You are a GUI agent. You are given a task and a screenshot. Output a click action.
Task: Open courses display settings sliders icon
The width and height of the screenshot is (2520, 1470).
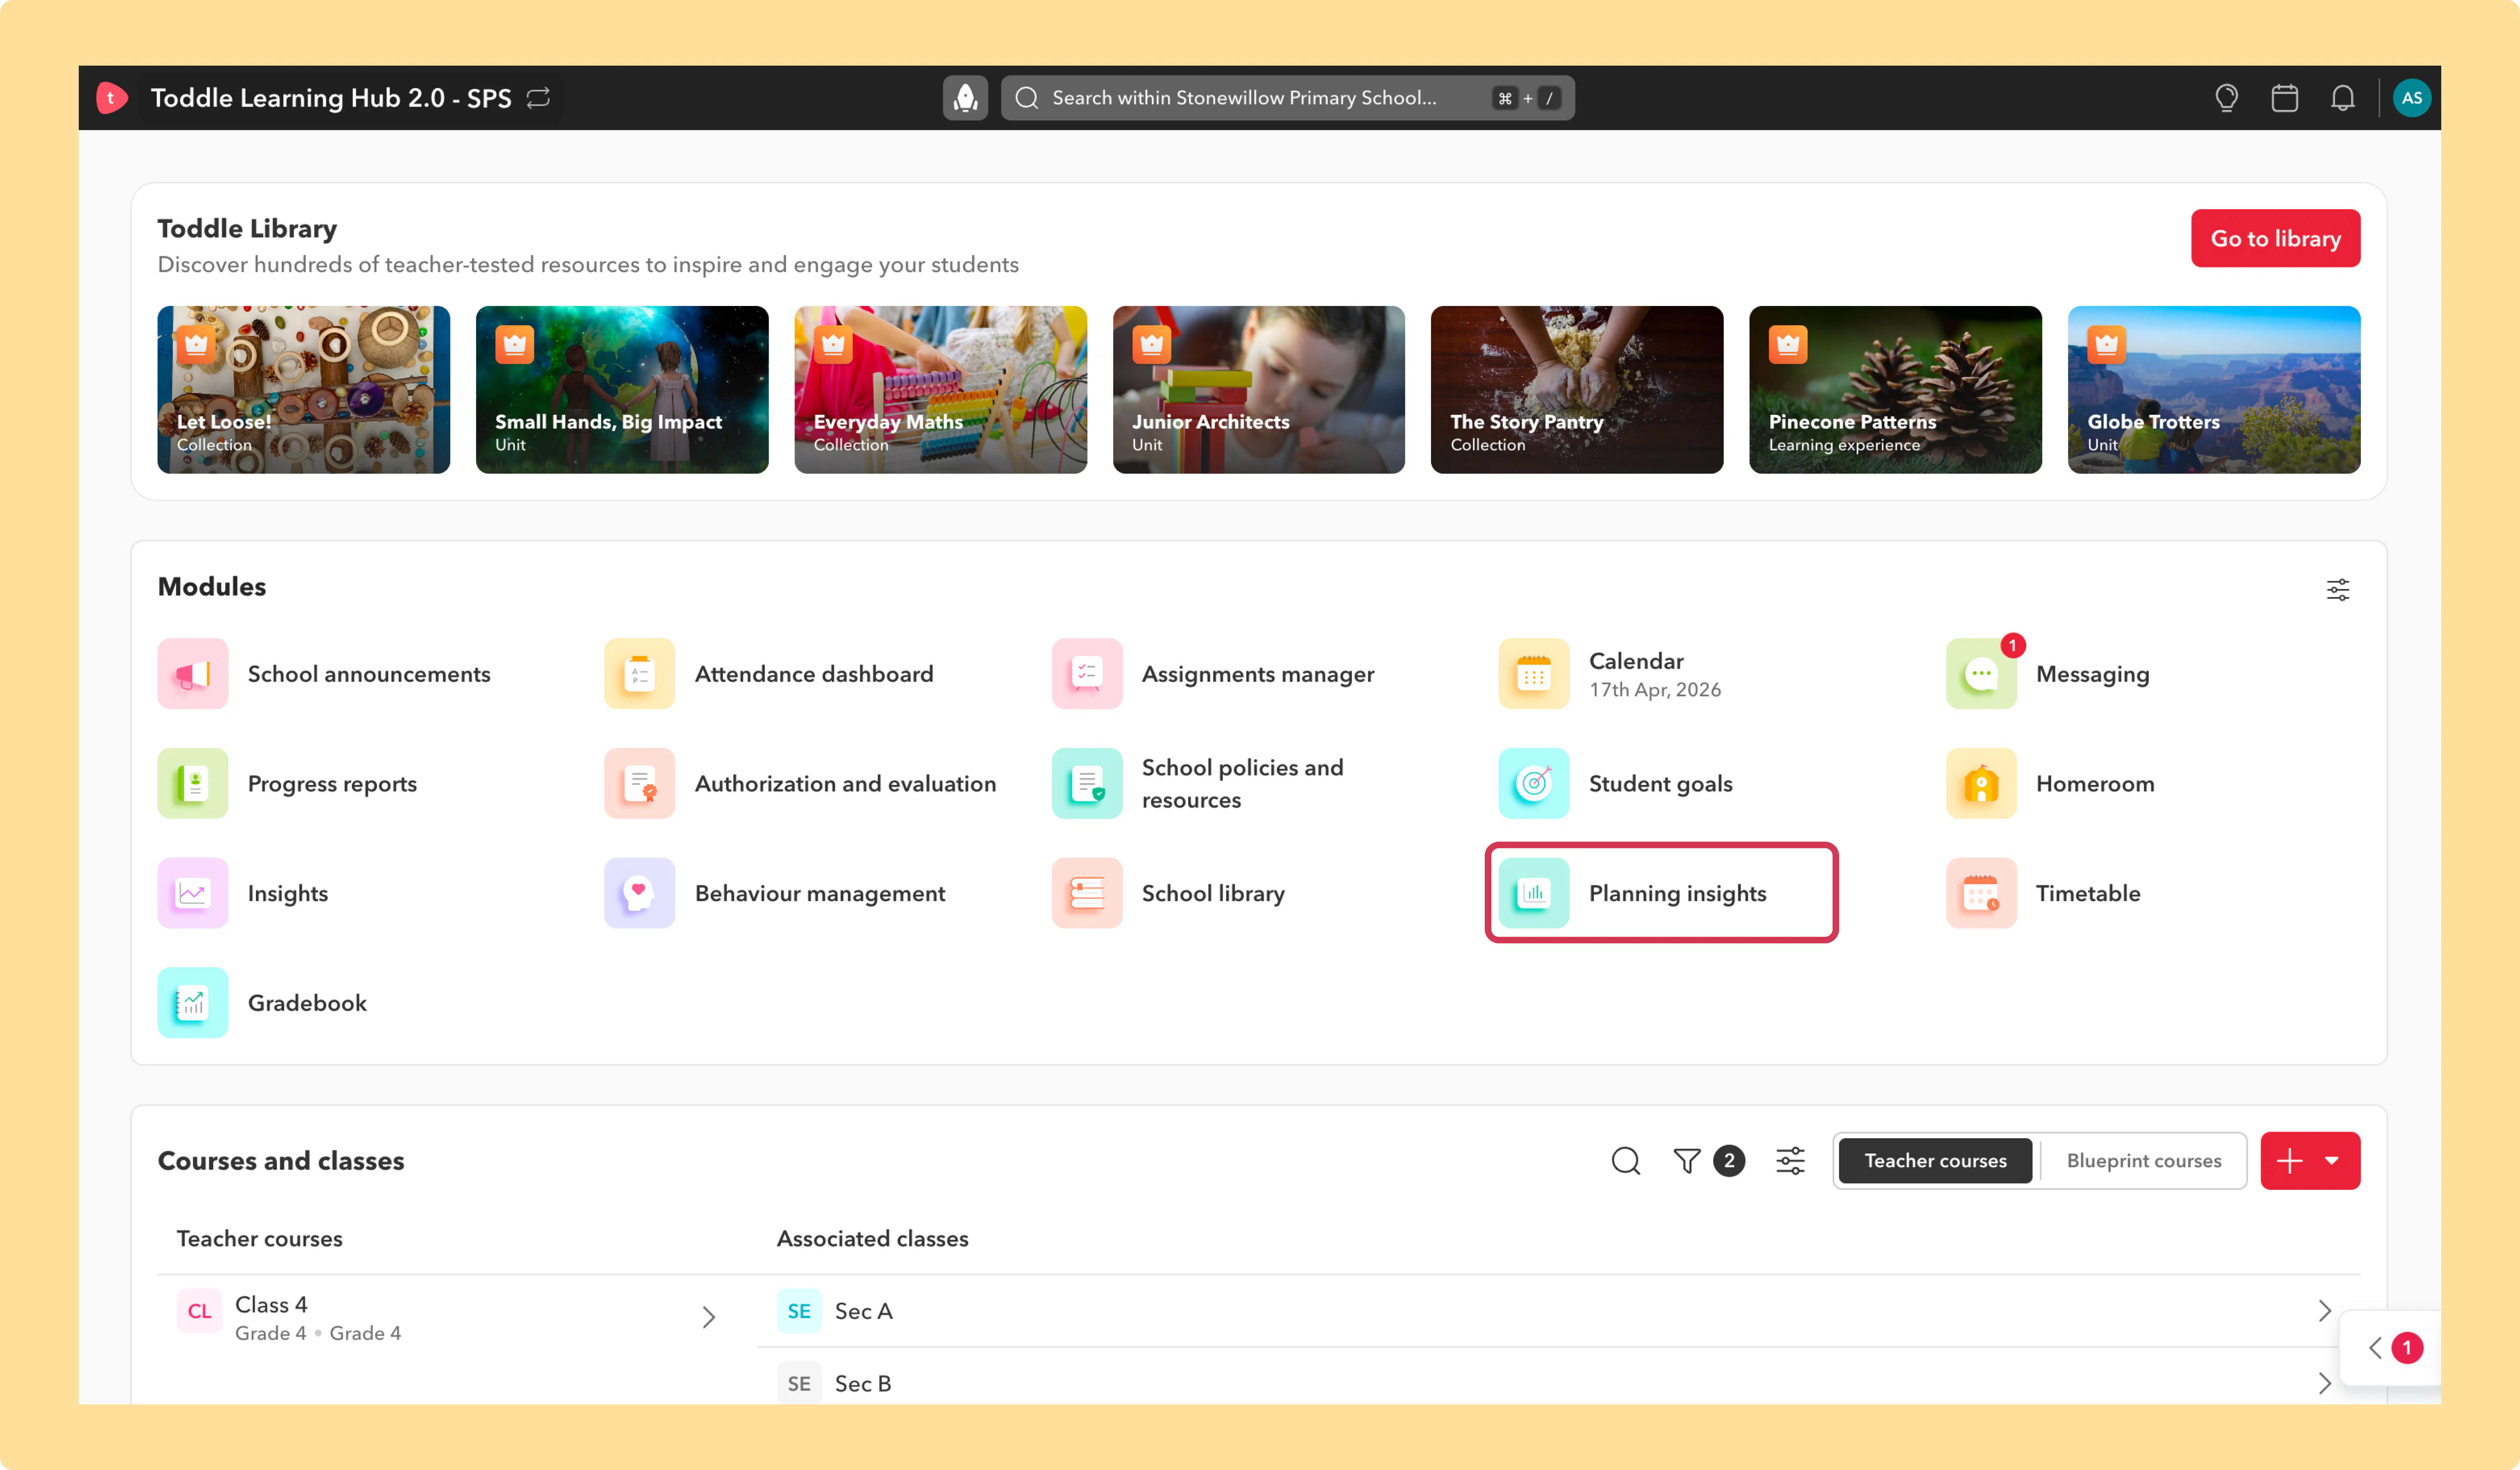coord(1790,1161)
